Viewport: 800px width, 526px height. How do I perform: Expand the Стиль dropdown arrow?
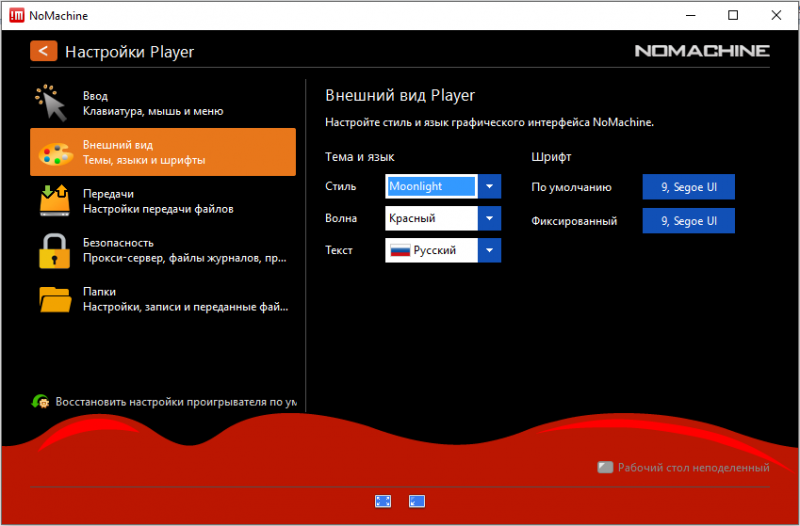(x=489, y=186)
